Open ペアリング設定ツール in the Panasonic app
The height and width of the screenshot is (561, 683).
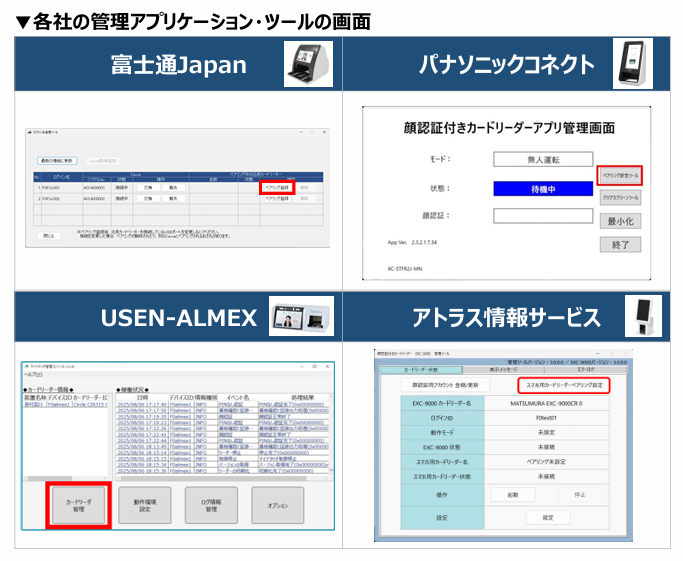(x=619, y=175)
